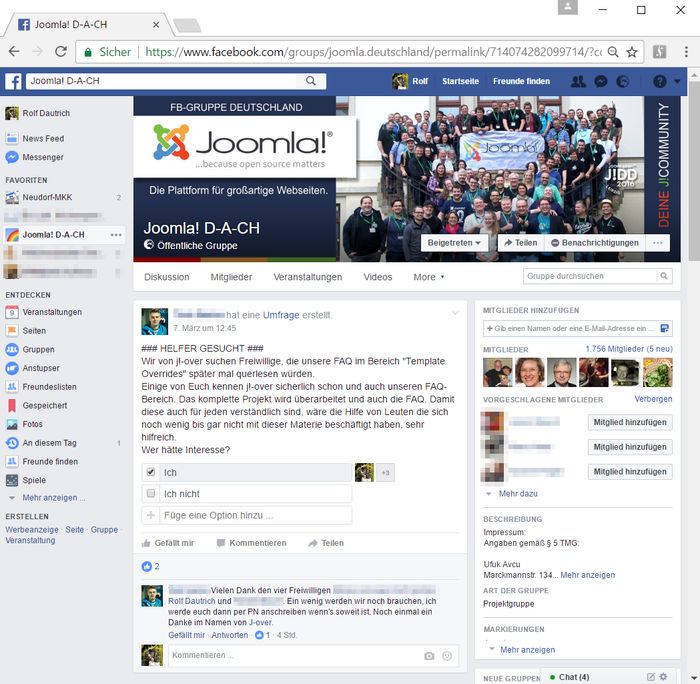Open the Veranstaltungen group tab
This screenshot has height=684, width=700.
307,277
